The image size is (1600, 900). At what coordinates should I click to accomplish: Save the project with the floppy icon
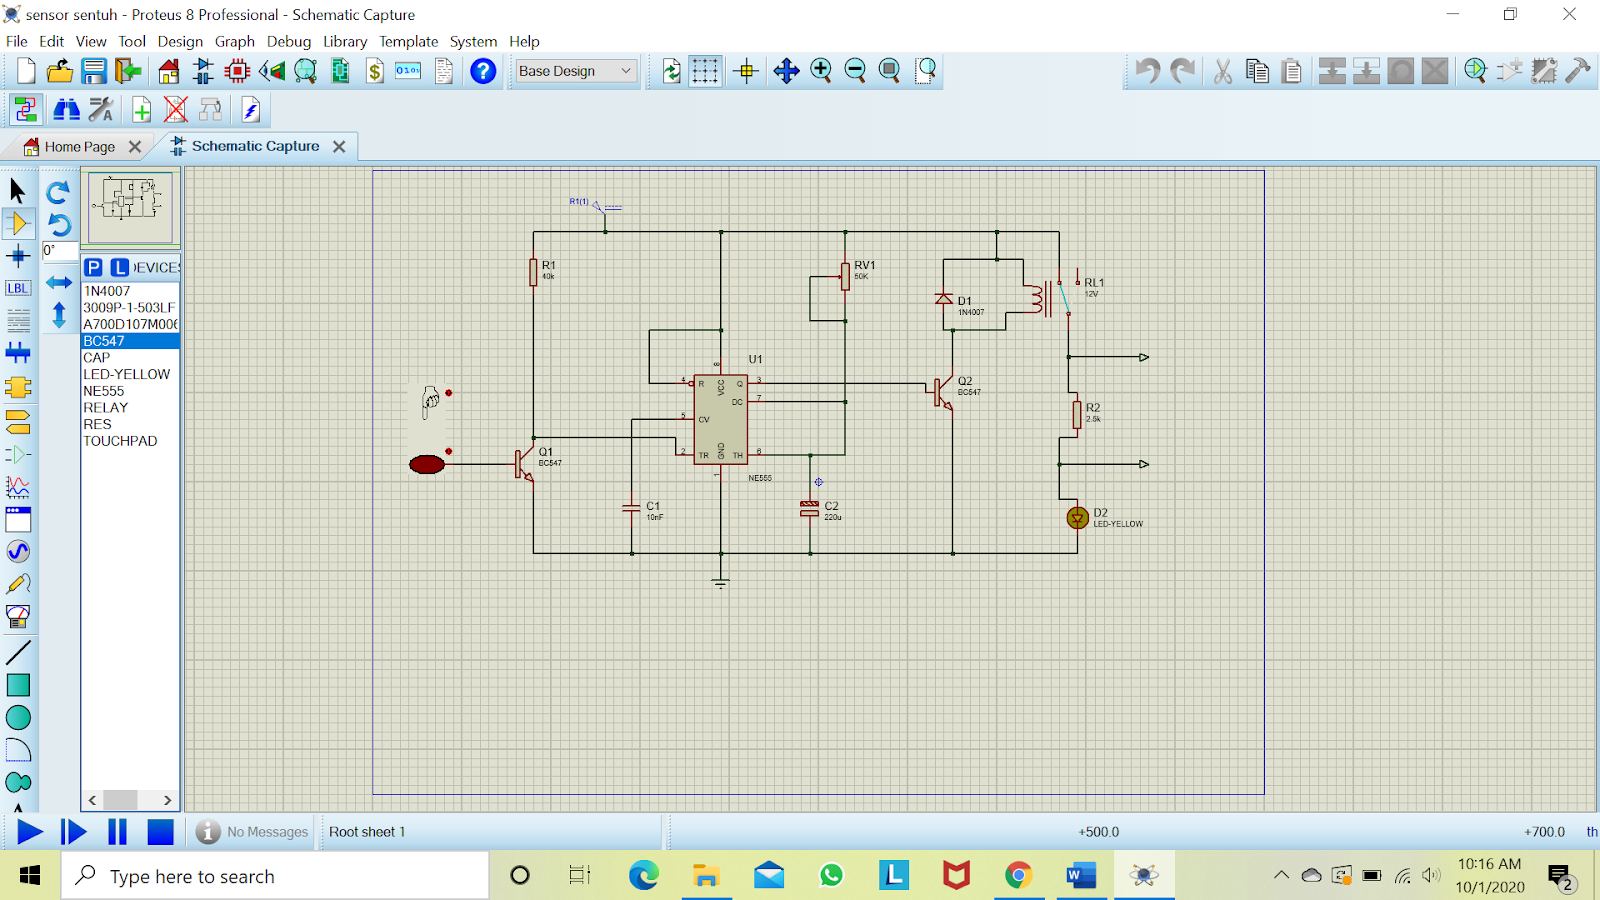[94, 71]
